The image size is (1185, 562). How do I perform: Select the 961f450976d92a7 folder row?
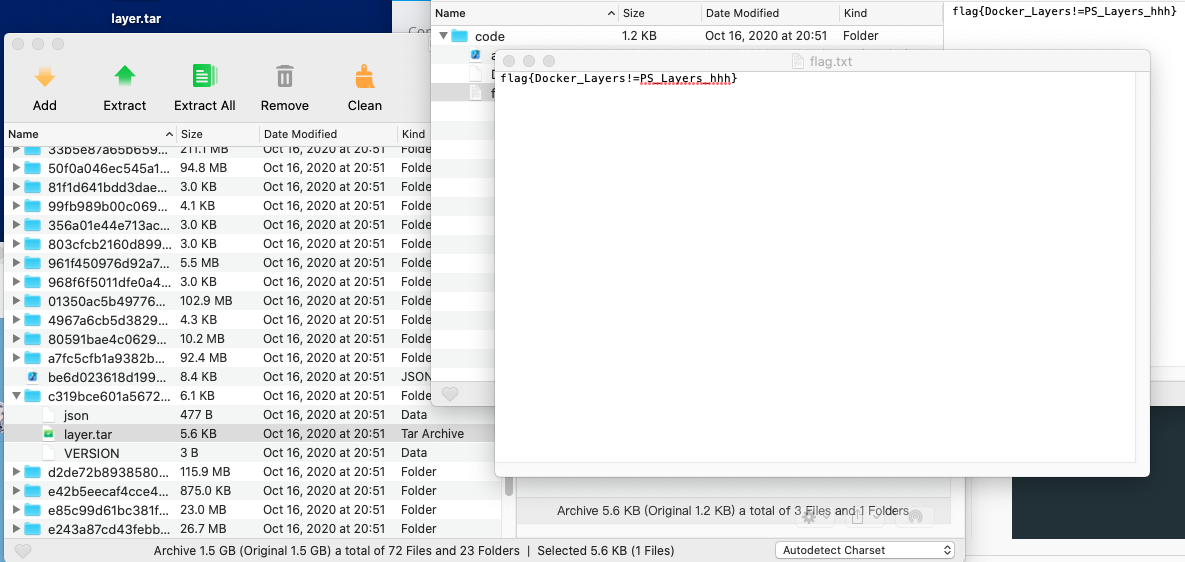coord(218,262)
